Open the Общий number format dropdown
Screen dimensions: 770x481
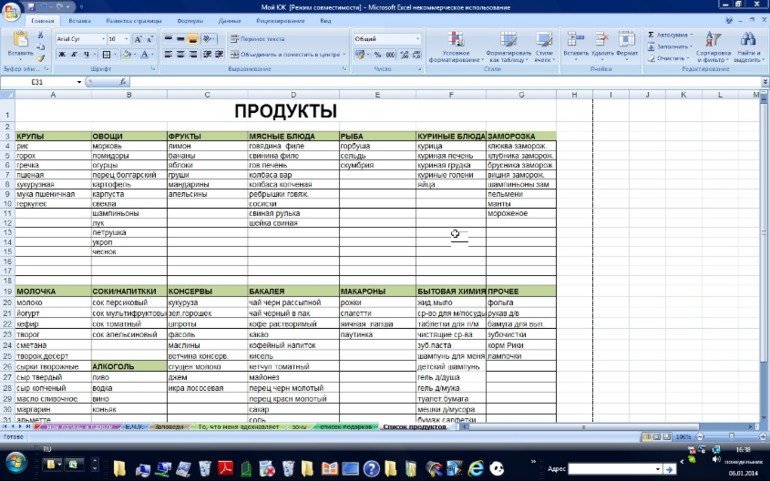pos(418,39)
